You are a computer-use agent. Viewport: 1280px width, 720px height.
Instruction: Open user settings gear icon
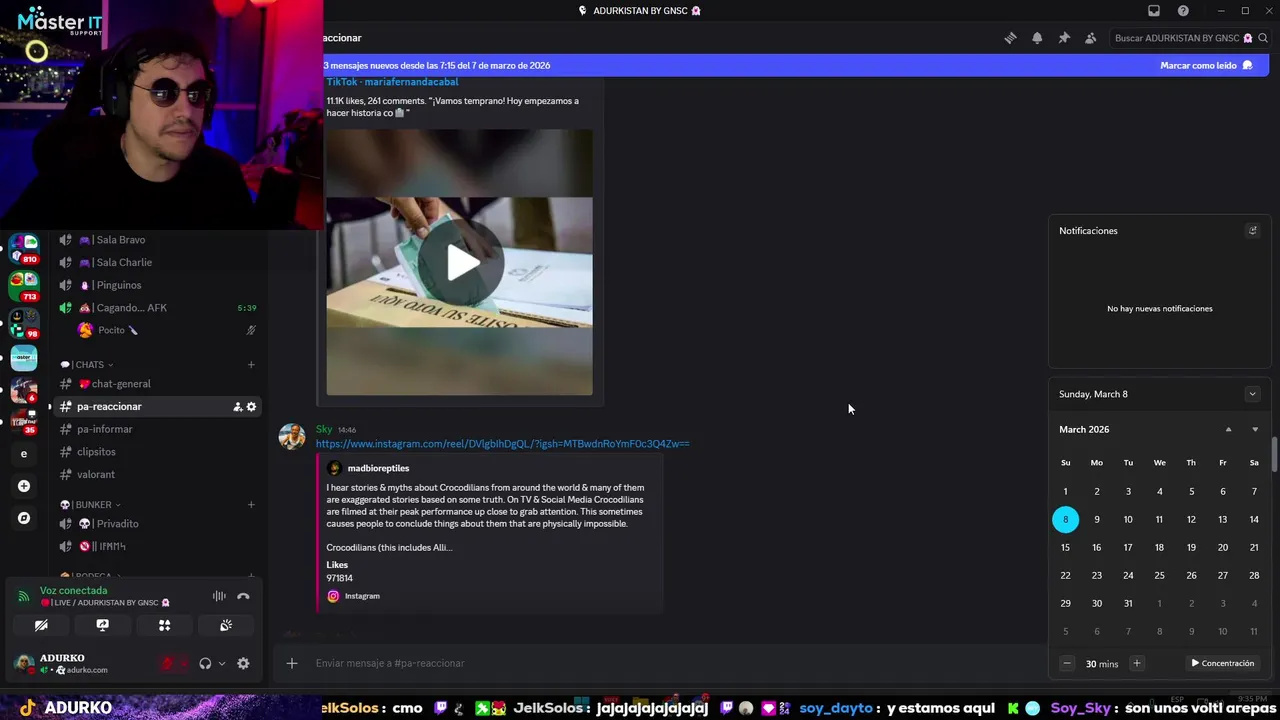[x=243, y=663]
